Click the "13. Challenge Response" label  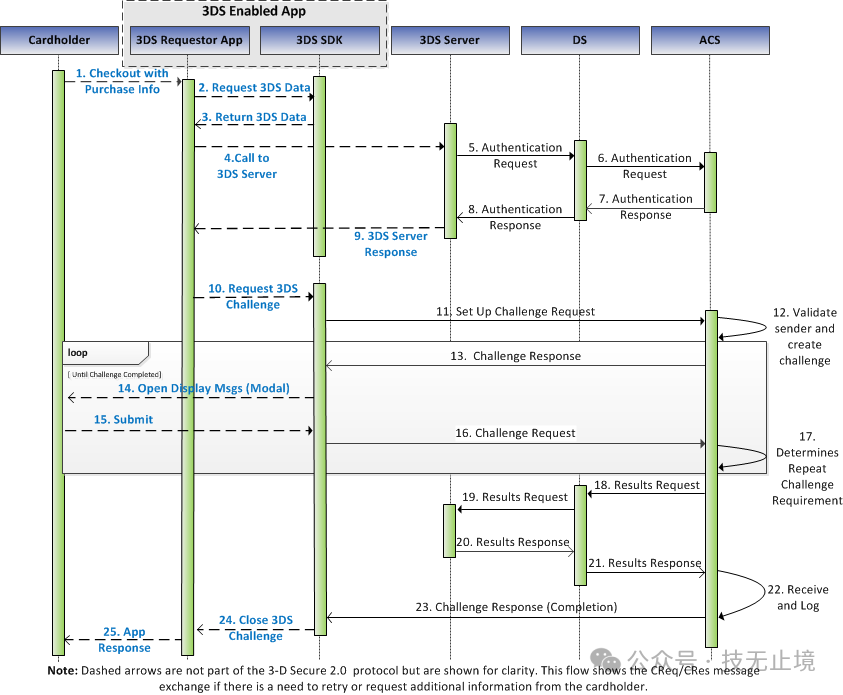pos(516,356)
